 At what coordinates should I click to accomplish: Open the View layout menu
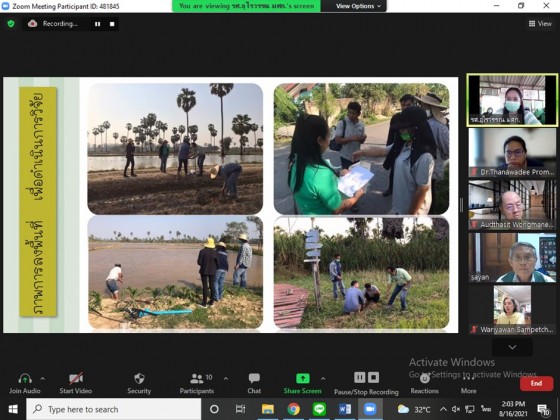coord(540,24)
